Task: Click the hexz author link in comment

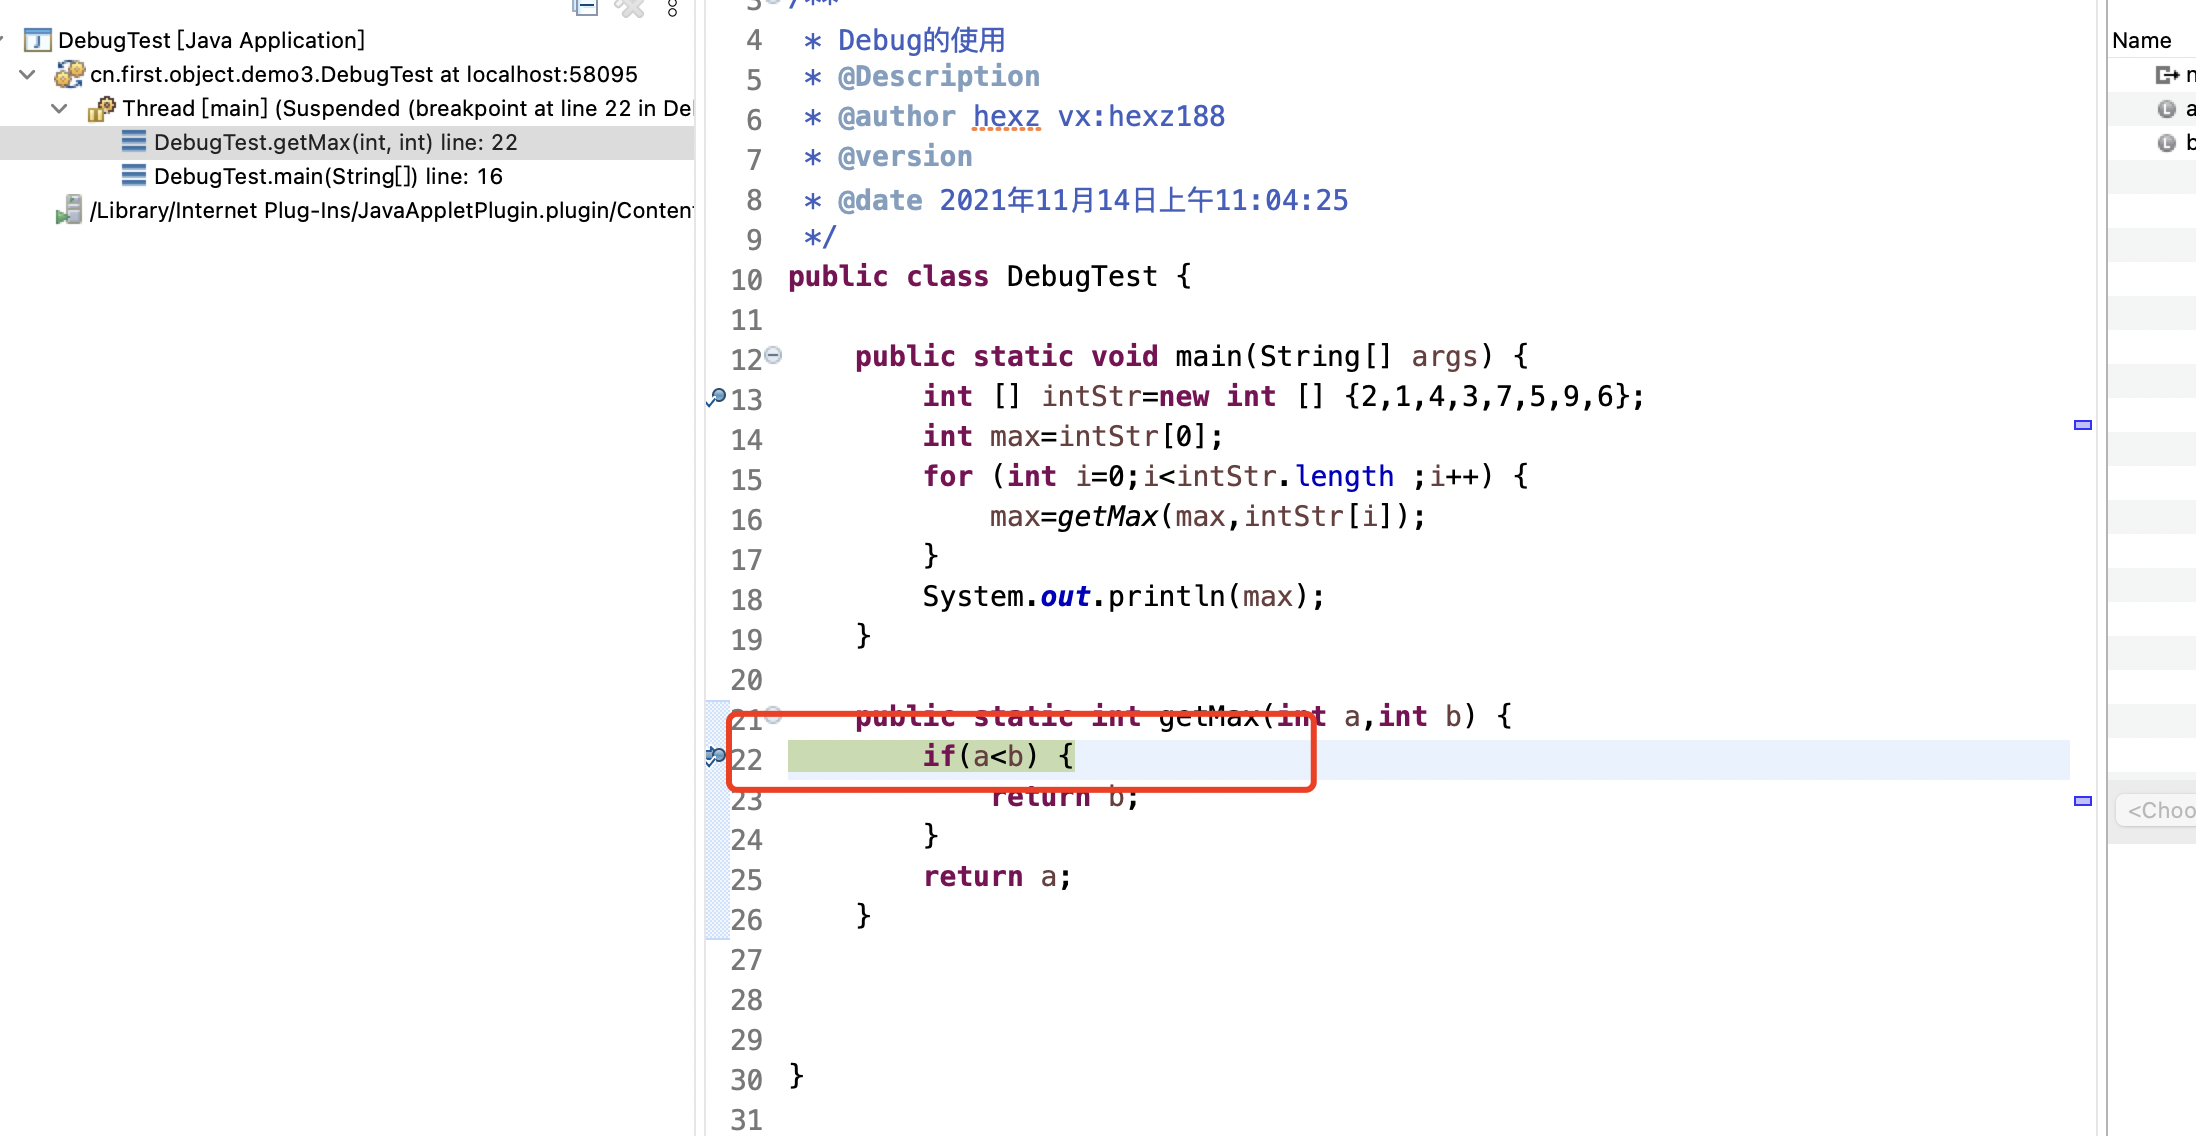Action: click(x=1006, y=117)
